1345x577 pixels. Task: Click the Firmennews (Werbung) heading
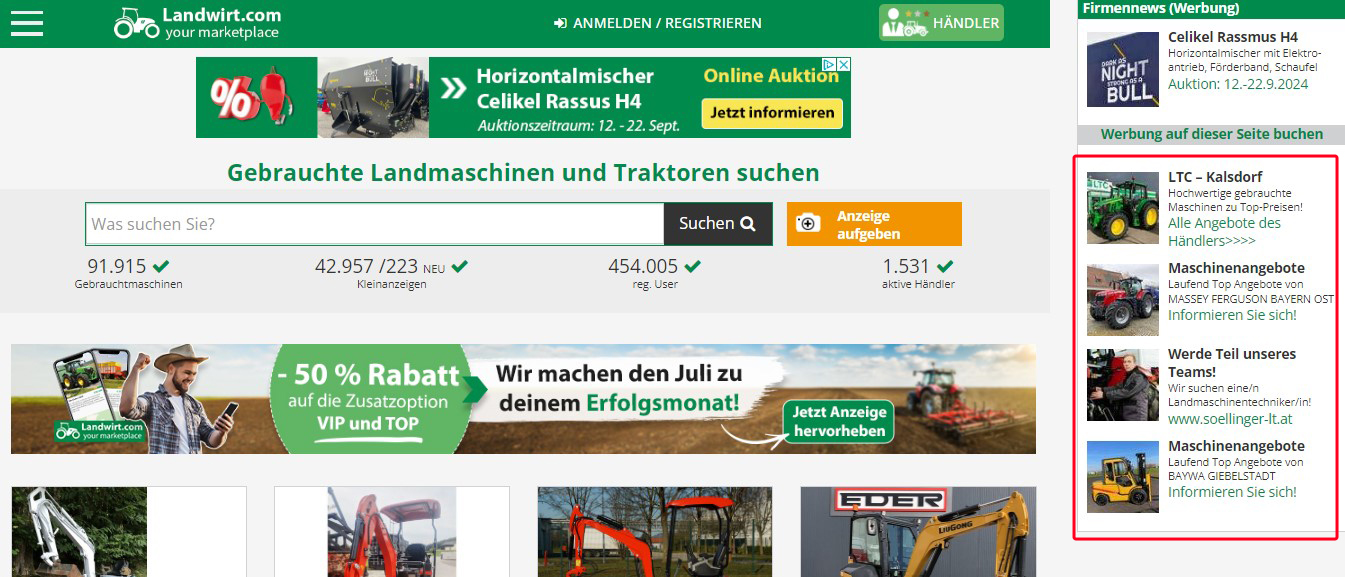[1161, 8]
